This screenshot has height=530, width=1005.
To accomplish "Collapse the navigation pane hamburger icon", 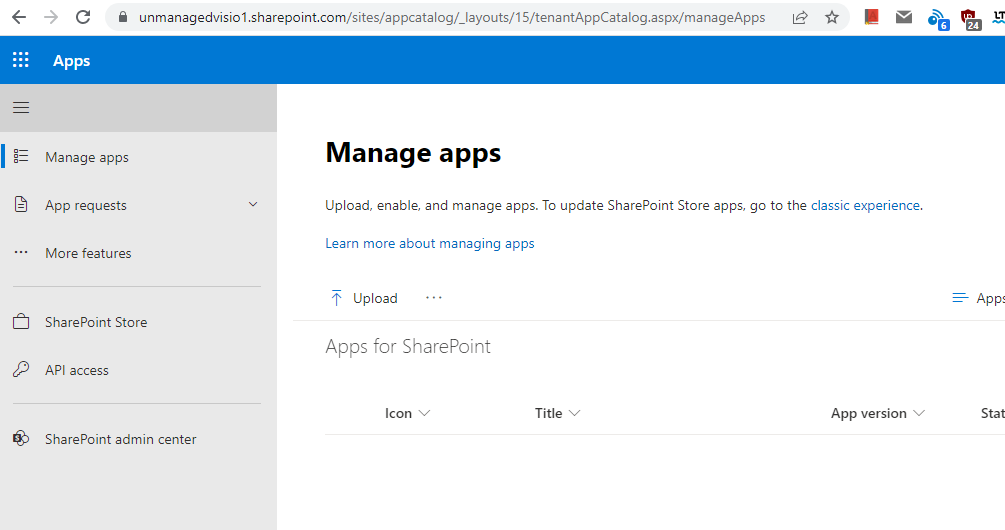I will click(21, 108).
